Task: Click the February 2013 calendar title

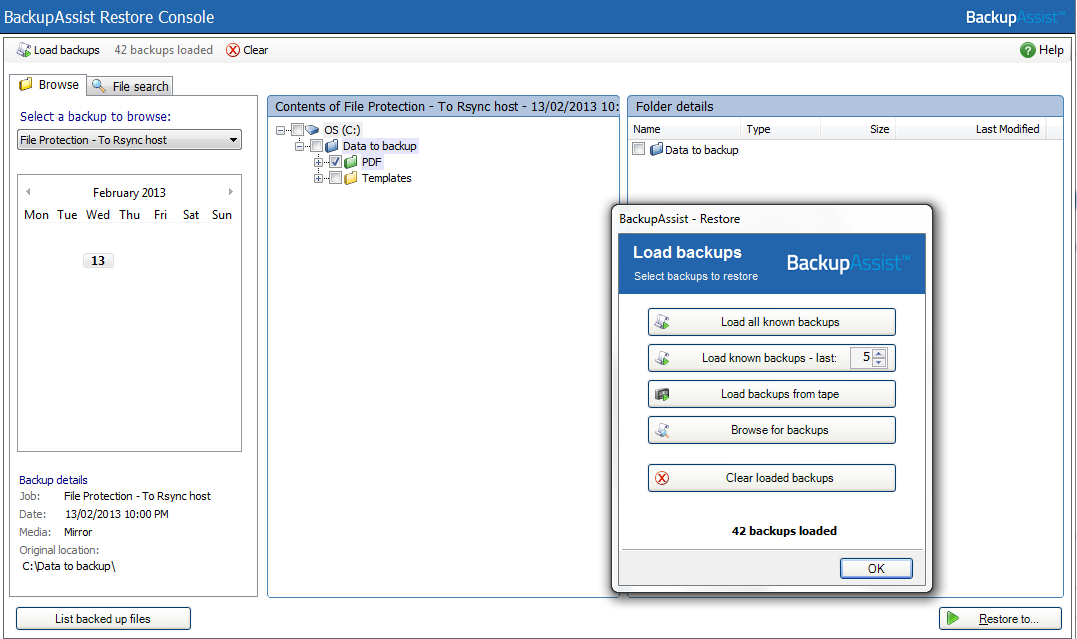Action: pos(129,192)
